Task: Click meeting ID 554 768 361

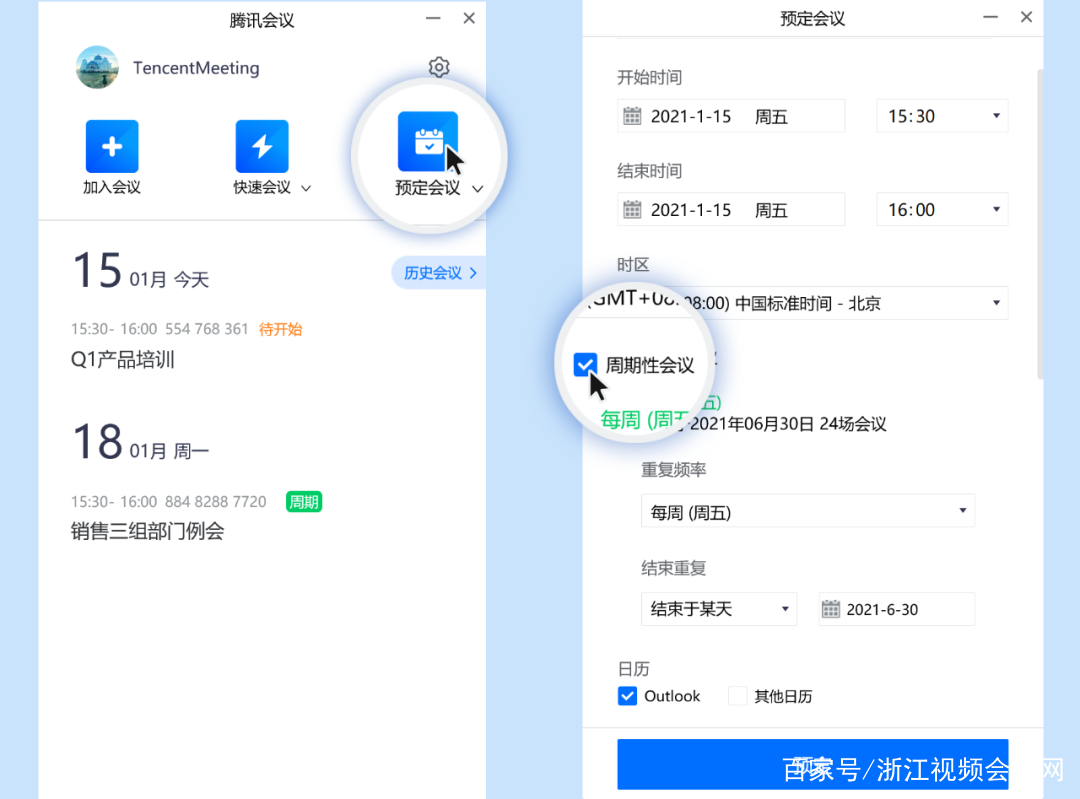Action: coord(207,329)
